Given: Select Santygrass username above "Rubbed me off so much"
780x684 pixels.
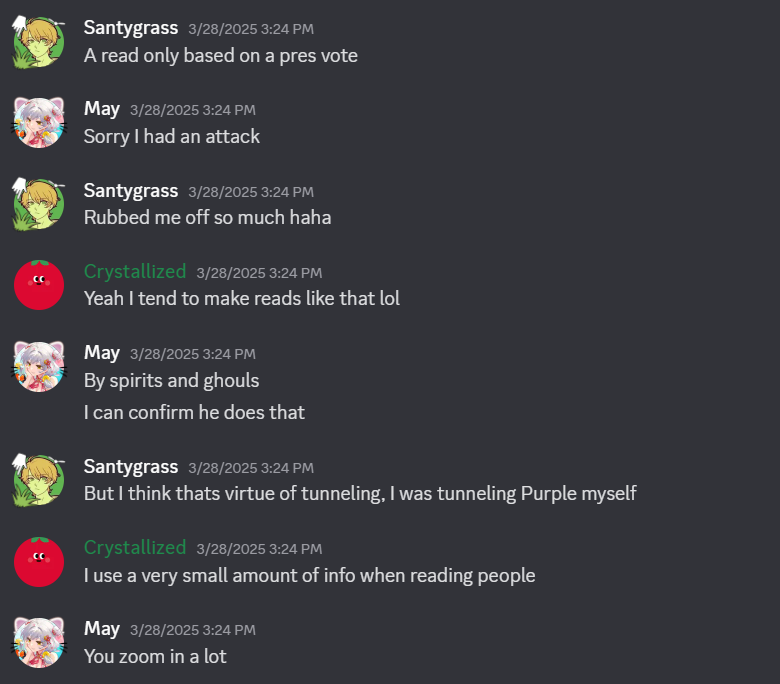Looking at the screenshot, I should pos(131,190).
